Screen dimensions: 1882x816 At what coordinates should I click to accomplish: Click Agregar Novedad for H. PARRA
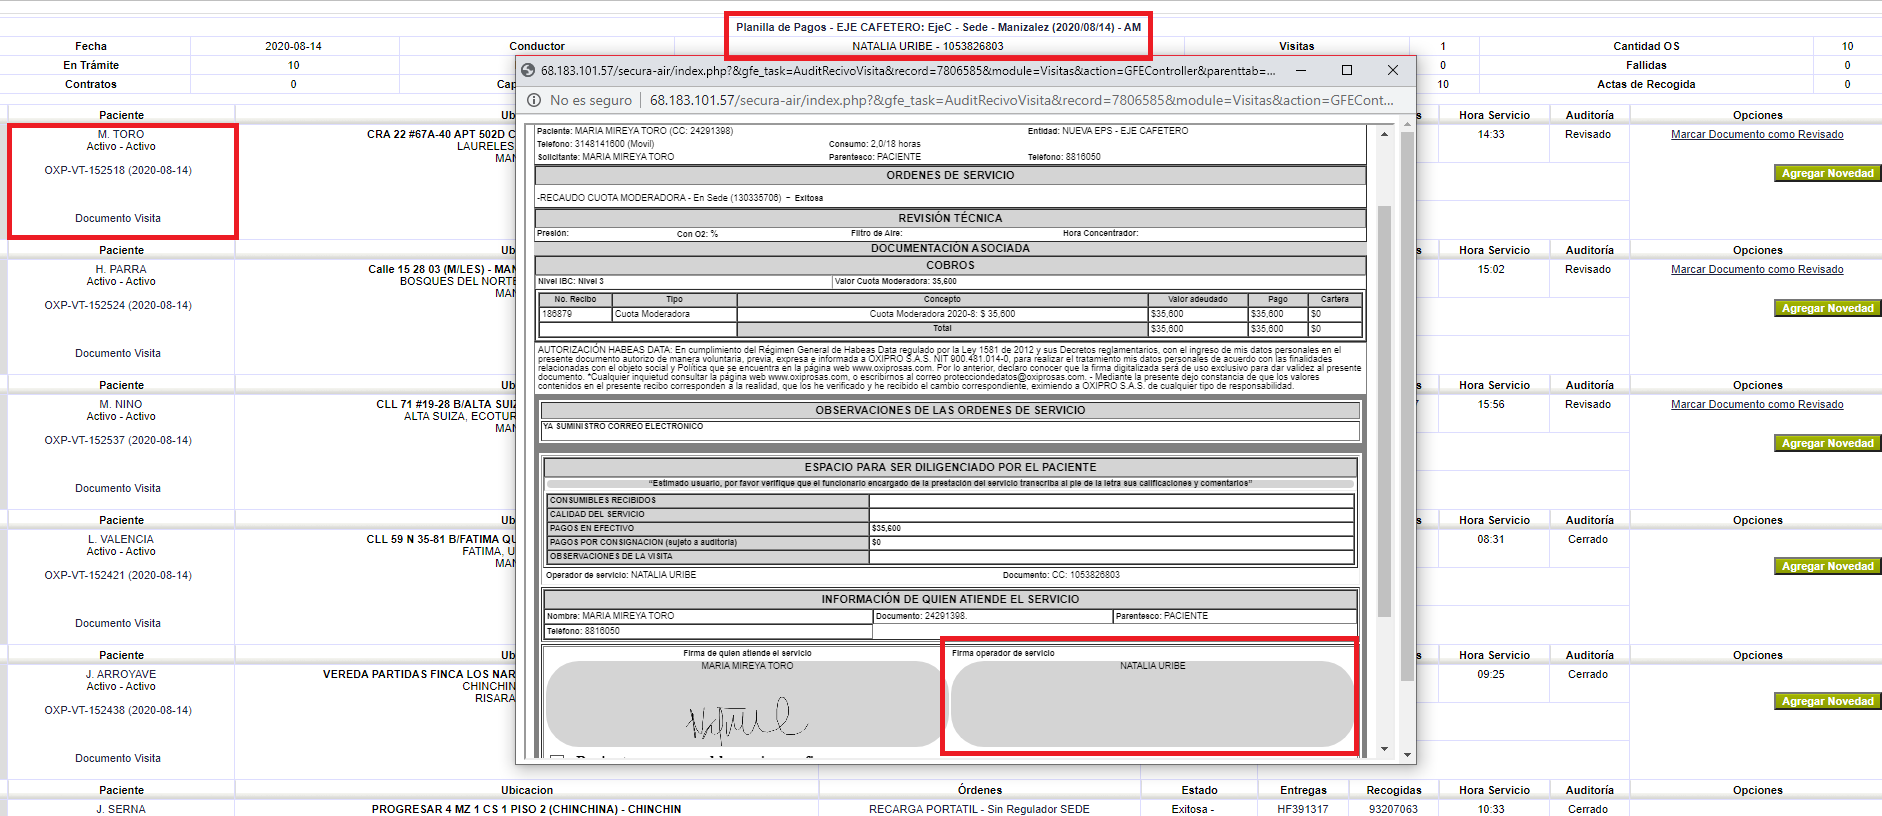tap(1827, 308)
